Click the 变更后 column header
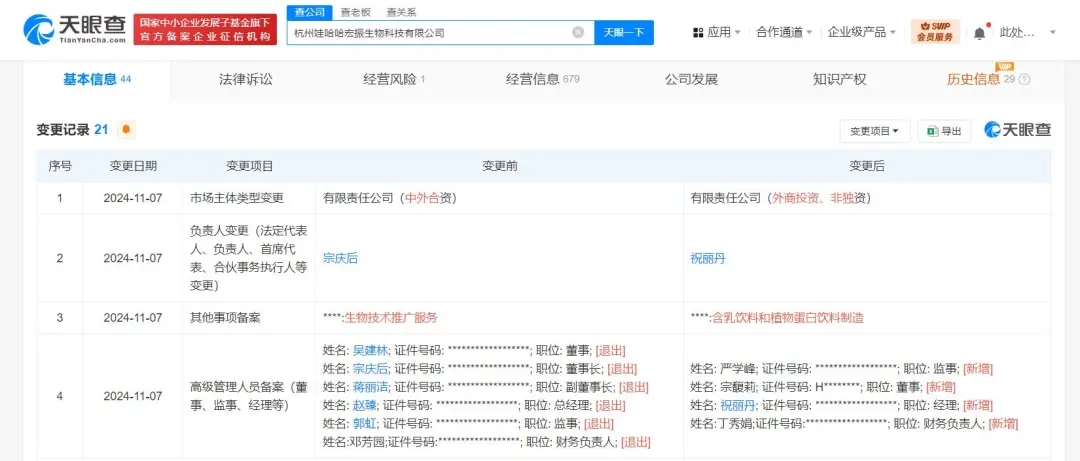Viewport: 1080px width, 461px height. pos(867,166)
